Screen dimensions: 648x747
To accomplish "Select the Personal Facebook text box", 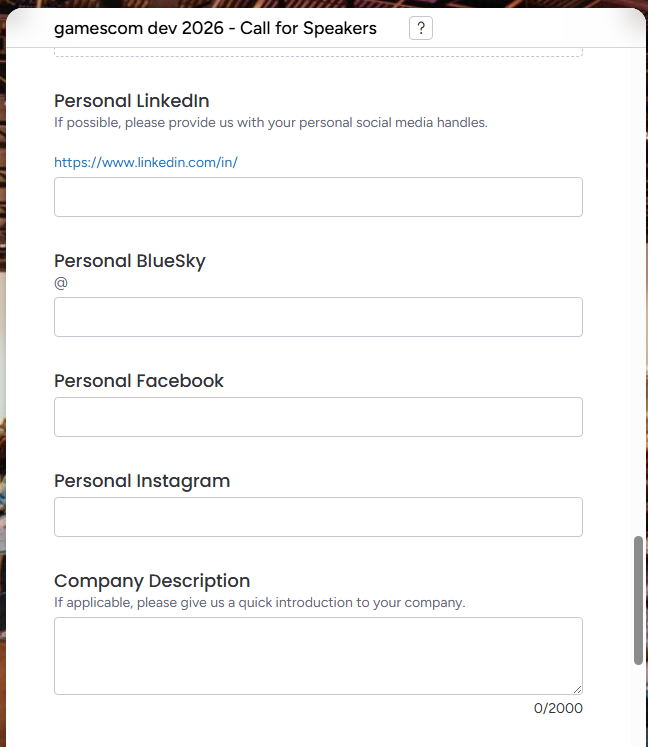I will 318,417.
